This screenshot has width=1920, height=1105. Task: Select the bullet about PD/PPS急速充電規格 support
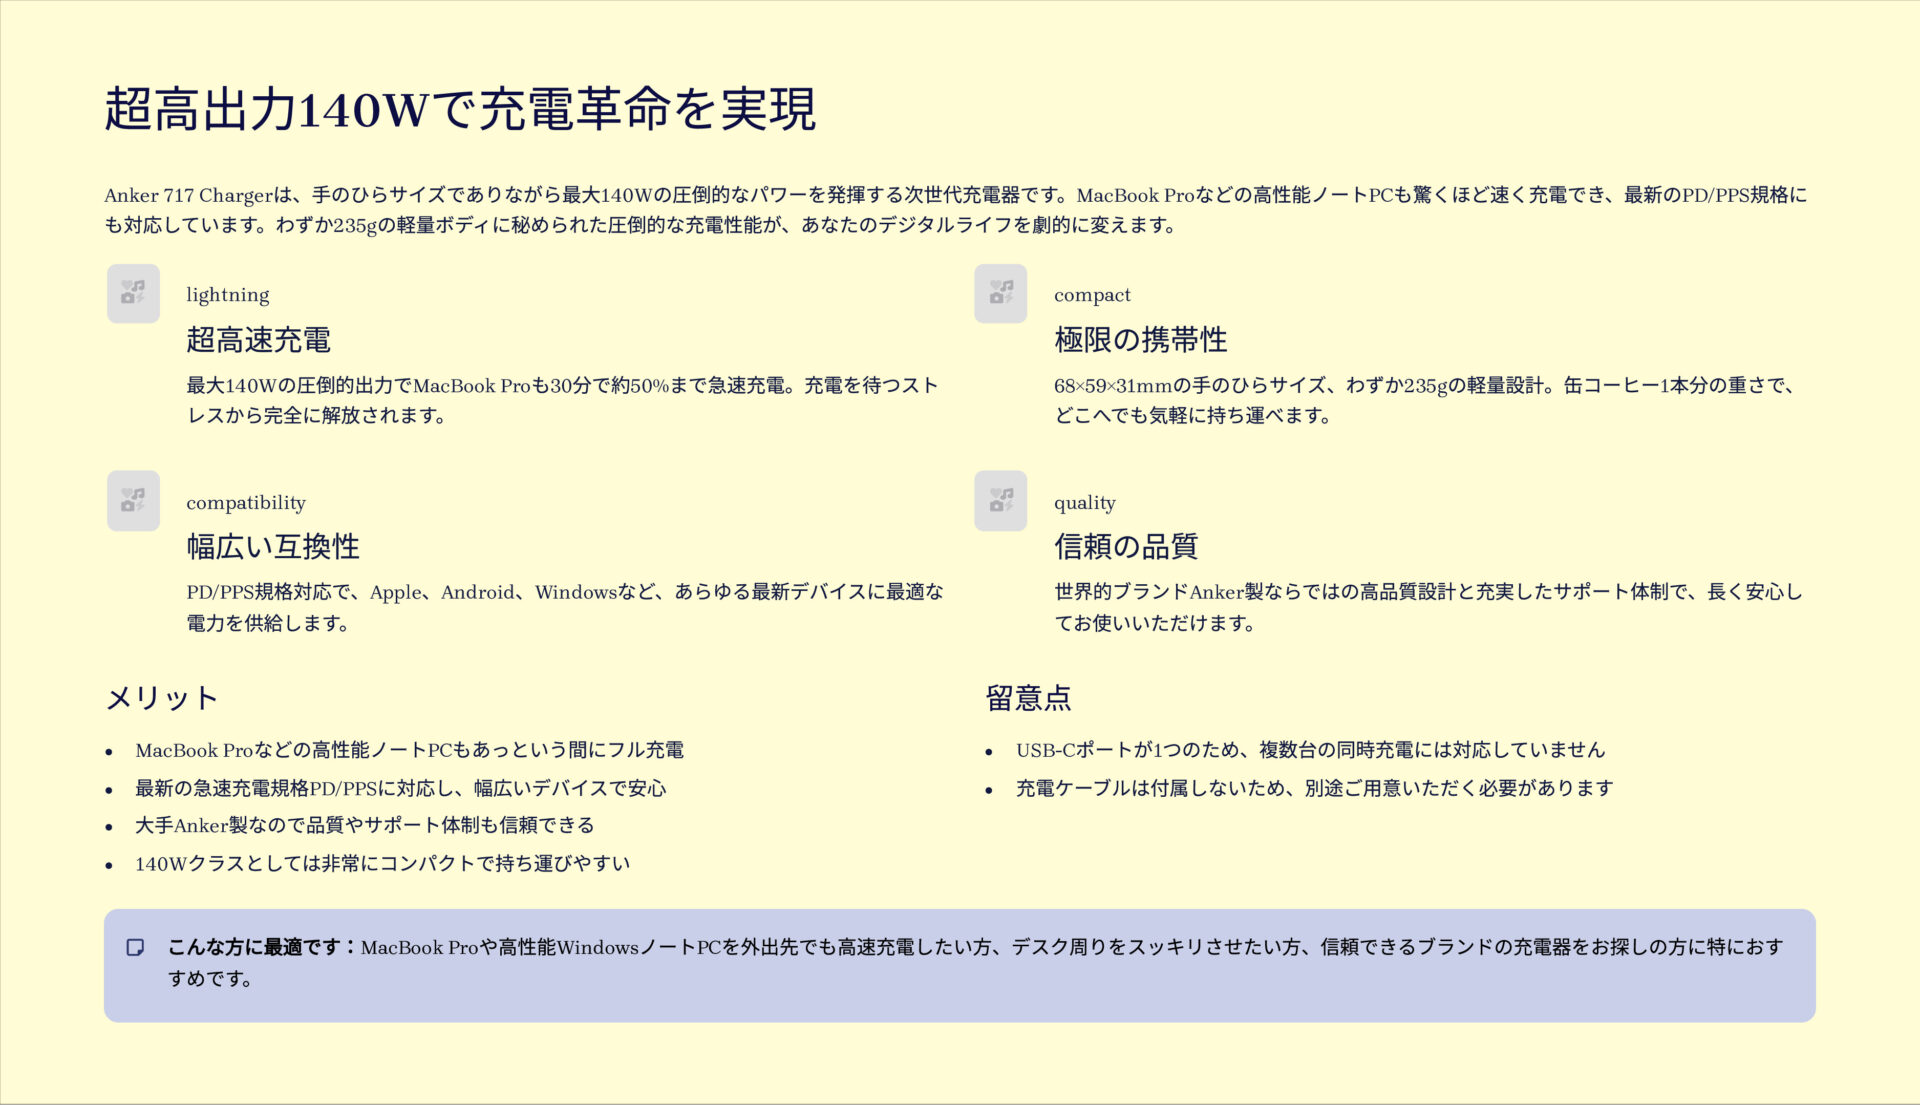400,788
